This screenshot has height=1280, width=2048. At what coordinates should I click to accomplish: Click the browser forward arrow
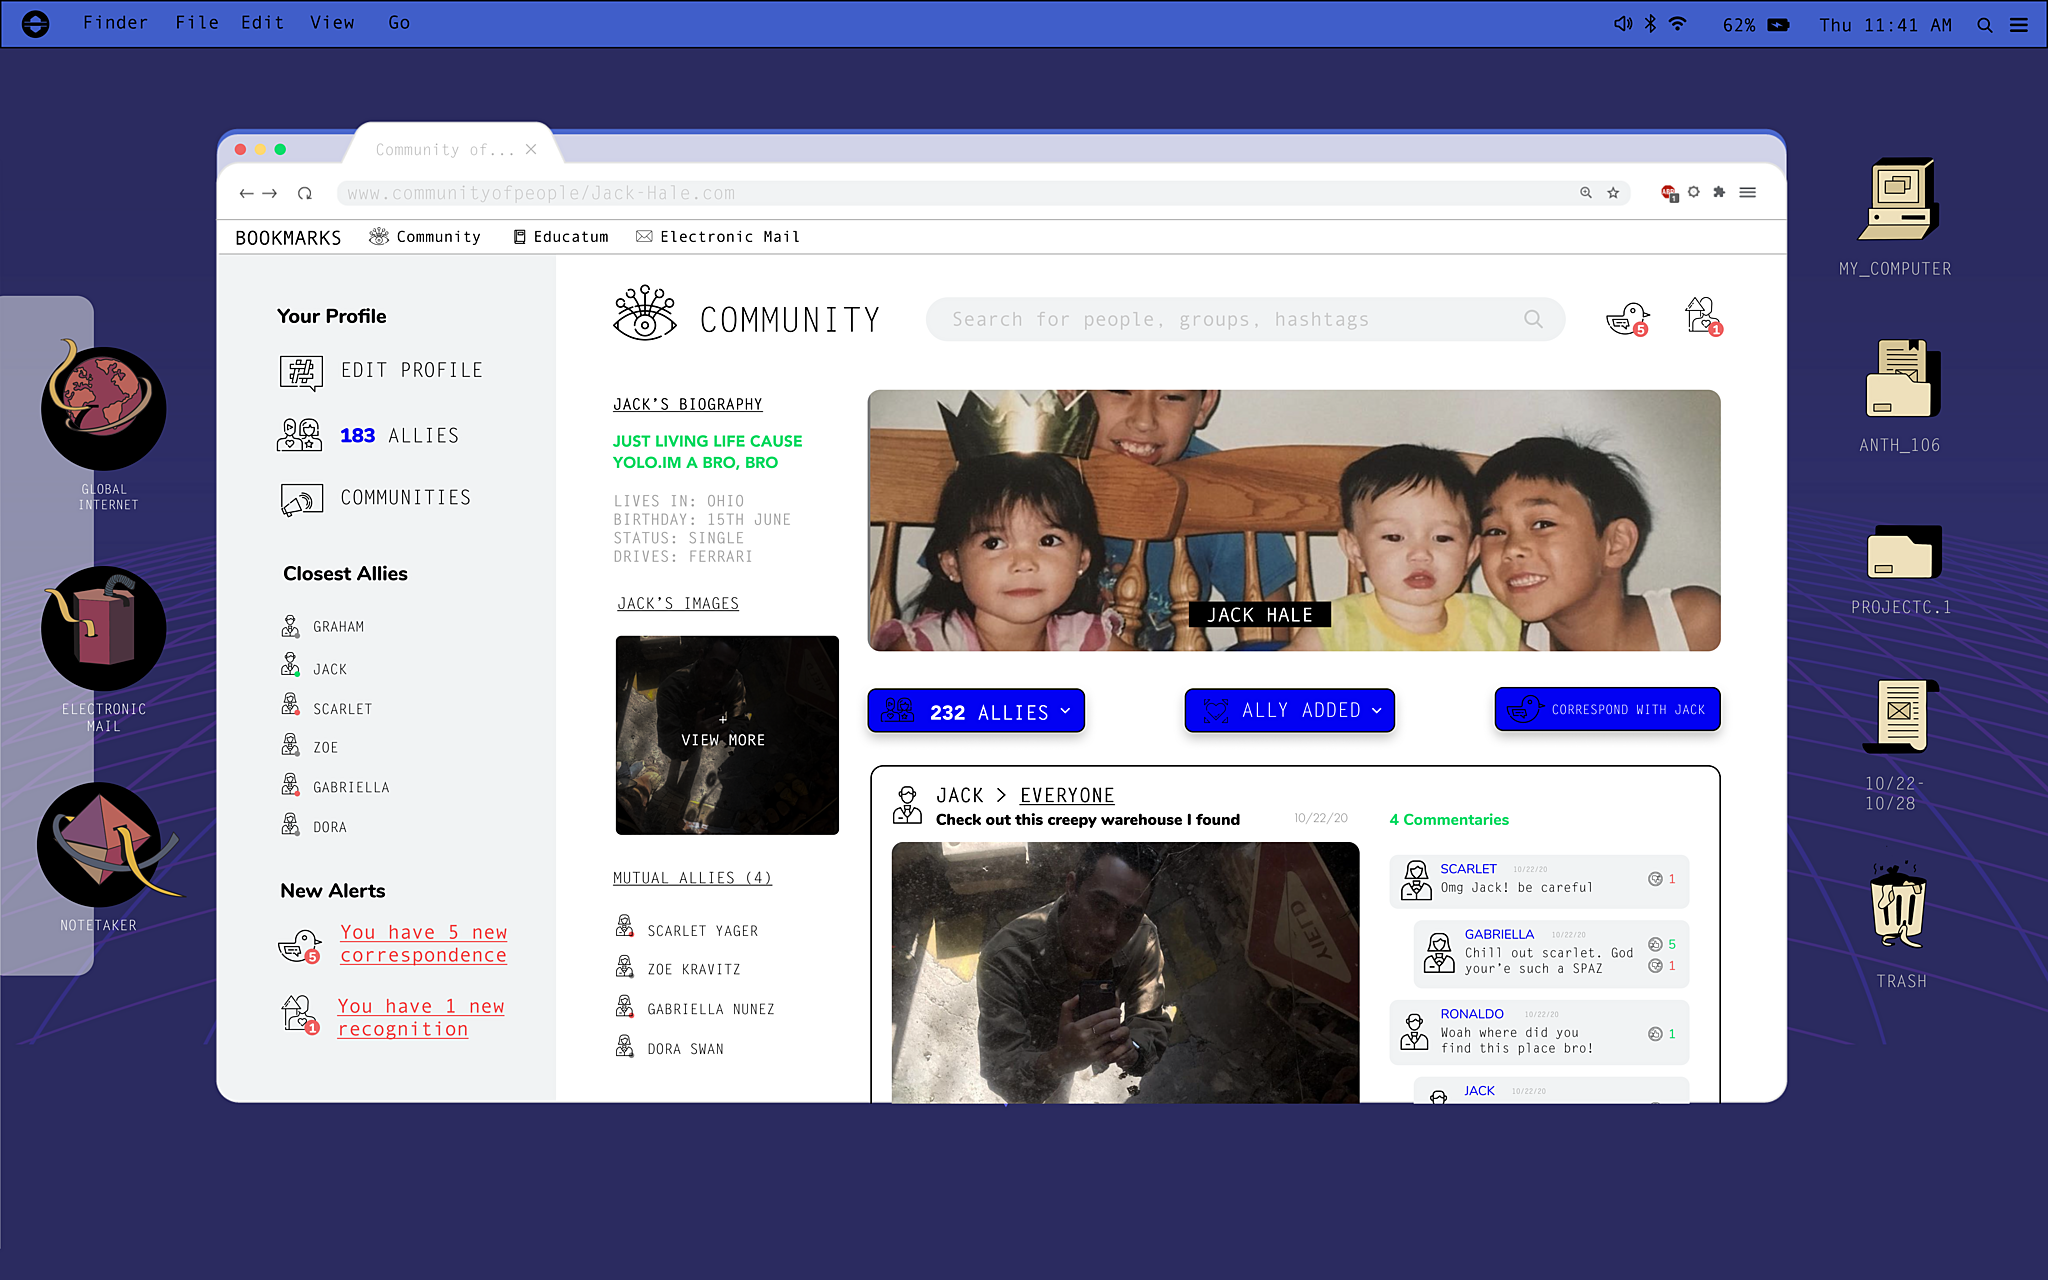pyautogui.click(x=270, y=193)
